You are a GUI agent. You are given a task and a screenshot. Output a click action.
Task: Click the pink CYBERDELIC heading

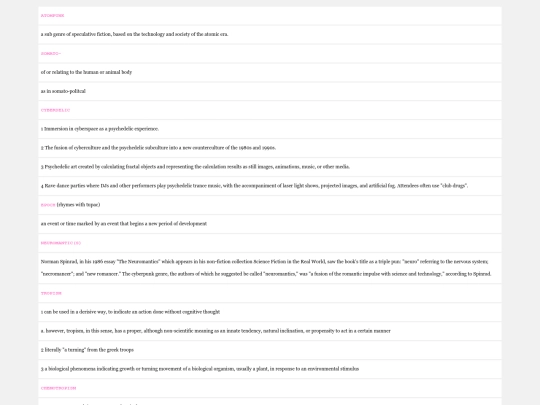pyautogui.click(x=55, y=110)
